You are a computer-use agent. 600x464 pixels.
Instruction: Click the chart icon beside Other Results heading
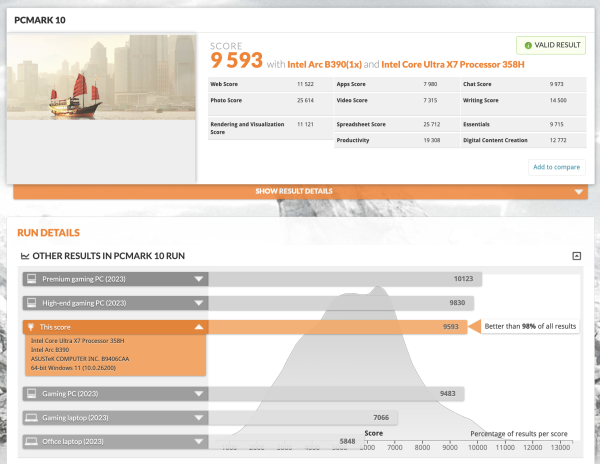pyautogui.click(x=25, y=256)
